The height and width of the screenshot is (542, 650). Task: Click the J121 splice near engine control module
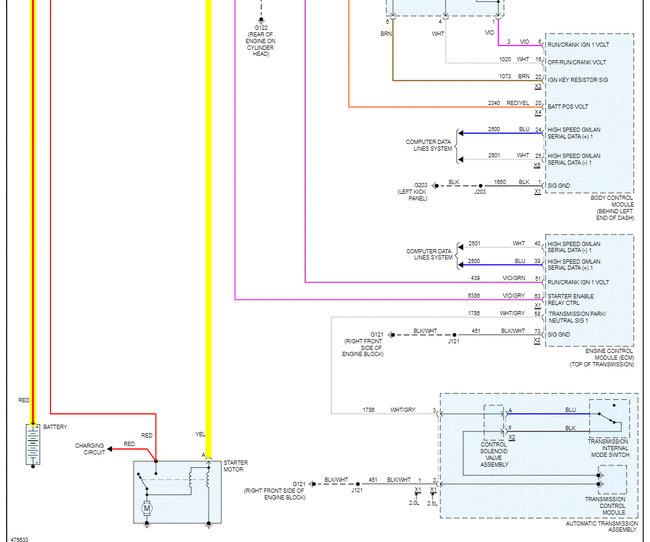pos(454,335)
